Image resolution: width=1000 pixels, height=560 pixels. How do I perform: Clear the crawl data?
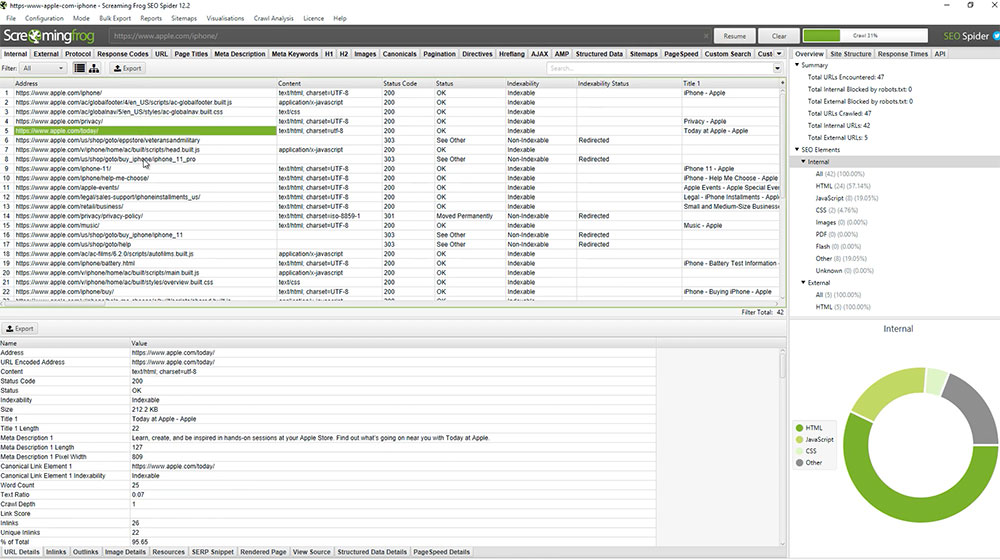pos(779,36)
